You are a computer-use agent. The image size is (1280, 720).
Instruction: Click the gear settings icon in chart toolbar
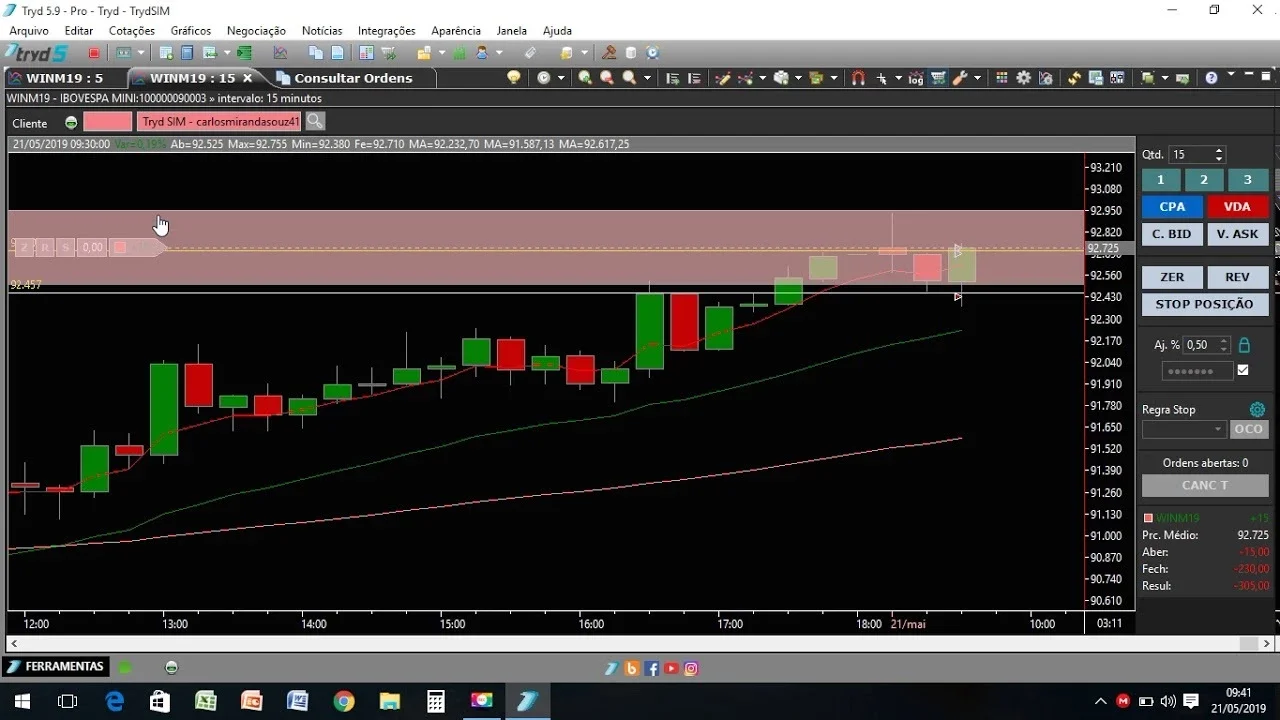[x=1024, y=77]
